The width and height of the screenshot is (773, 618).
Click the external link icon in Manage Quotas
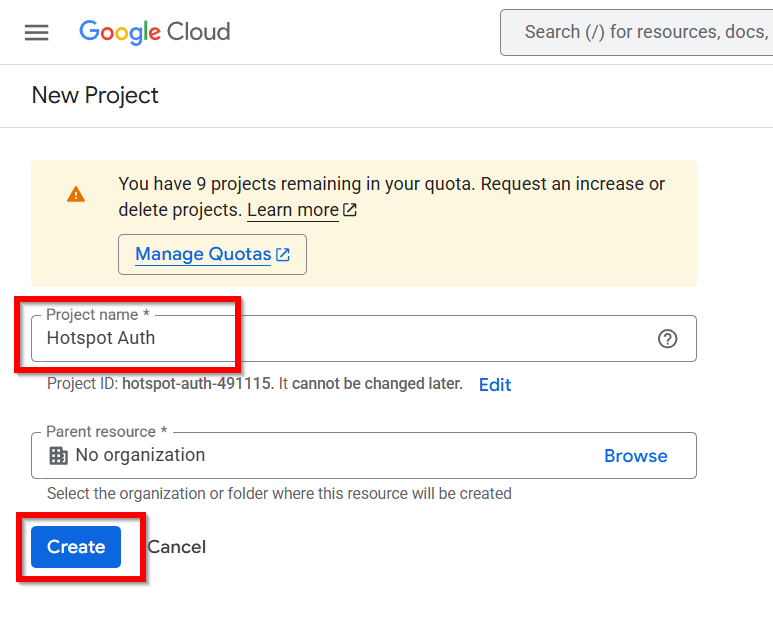pos(283,254)
